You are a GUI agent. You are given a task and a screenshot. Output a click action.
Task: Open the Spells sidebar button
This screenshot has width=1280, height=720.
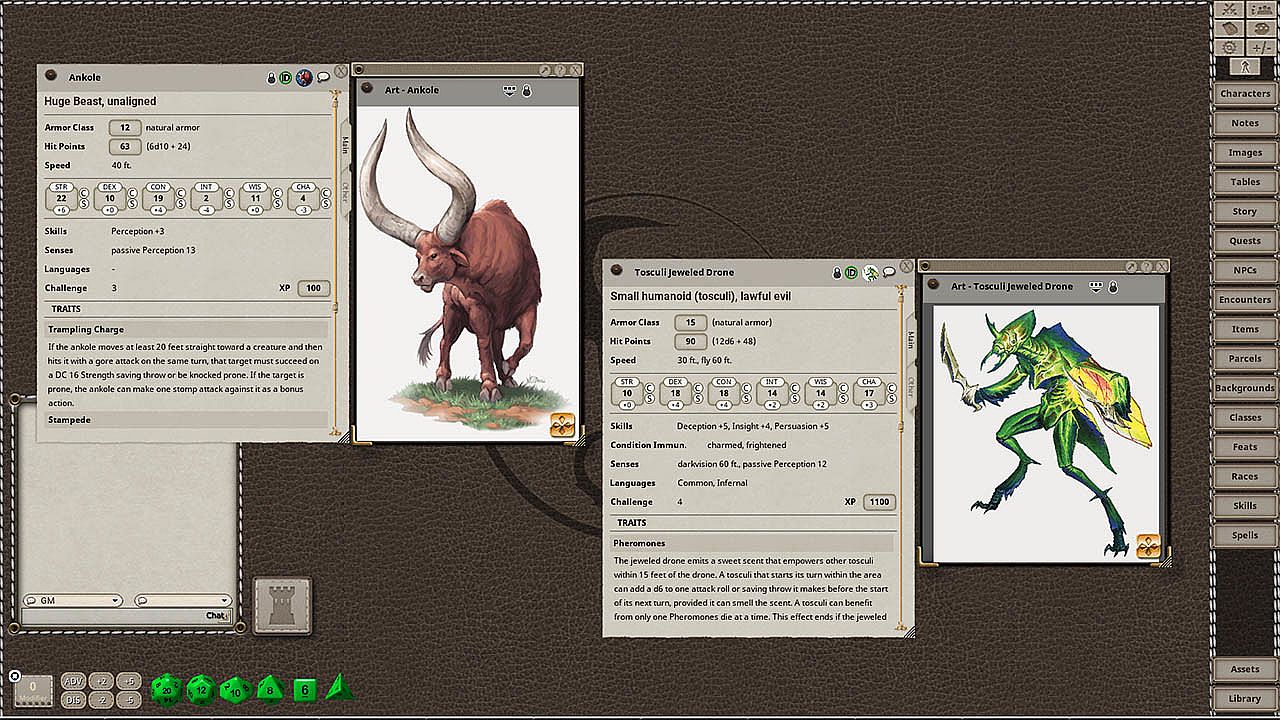pyautogui.click(x=1244, y=535)
